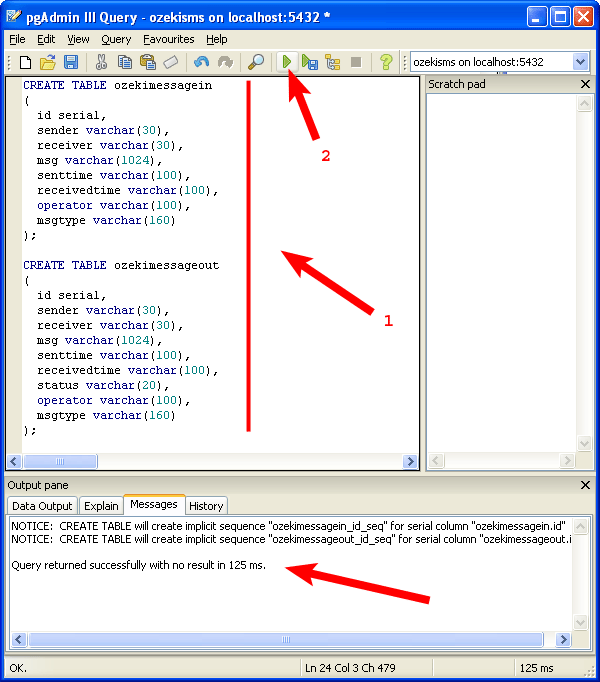The image size is (600, 682).
Task: Click the Scratch pad scroll up arrow
Action: (584, 104)
